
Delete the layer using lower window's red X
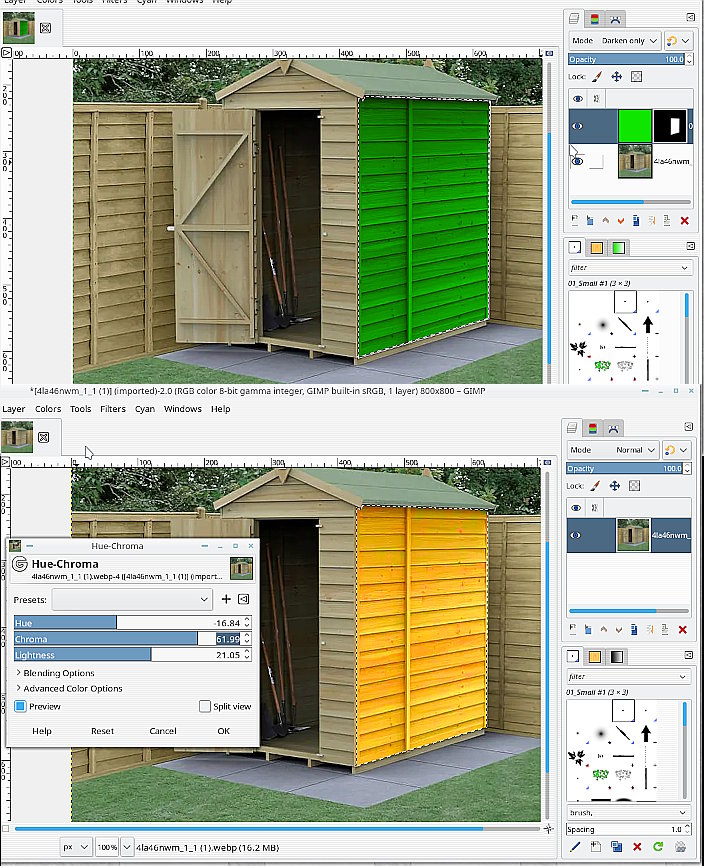pos(682,629)
